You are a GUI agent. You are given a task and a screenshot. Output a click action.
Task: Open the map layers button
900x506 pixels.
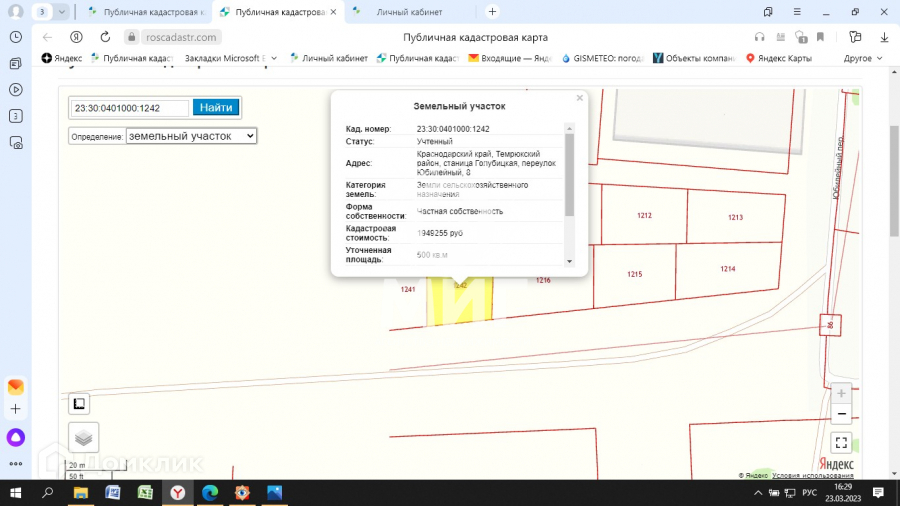pyautogui.click(x=84, y=438)
